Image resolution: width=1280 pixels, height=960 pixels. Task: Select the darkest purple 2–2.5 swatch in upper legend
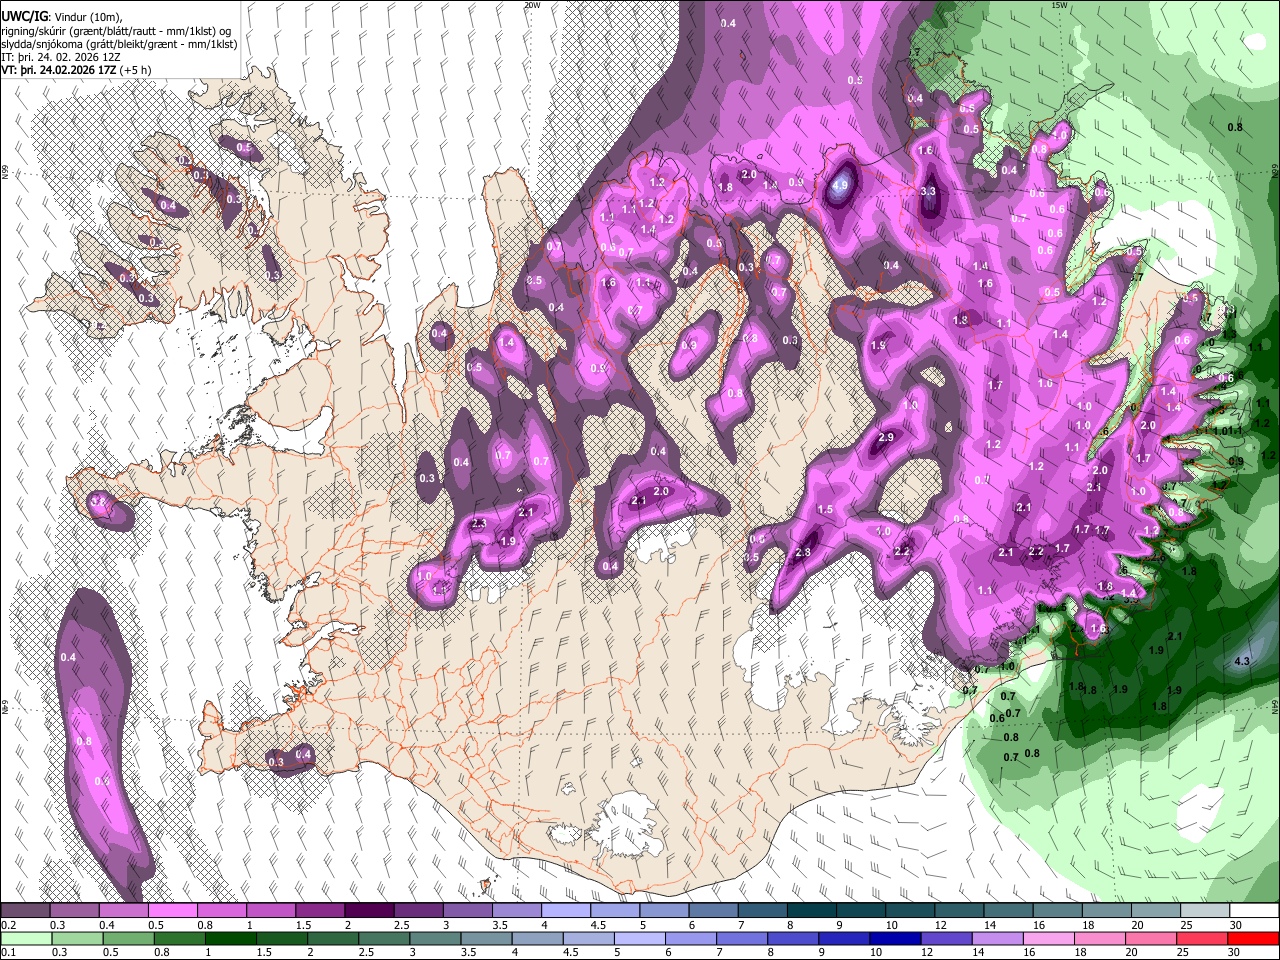pyautogui.click(x=368, y=911)
